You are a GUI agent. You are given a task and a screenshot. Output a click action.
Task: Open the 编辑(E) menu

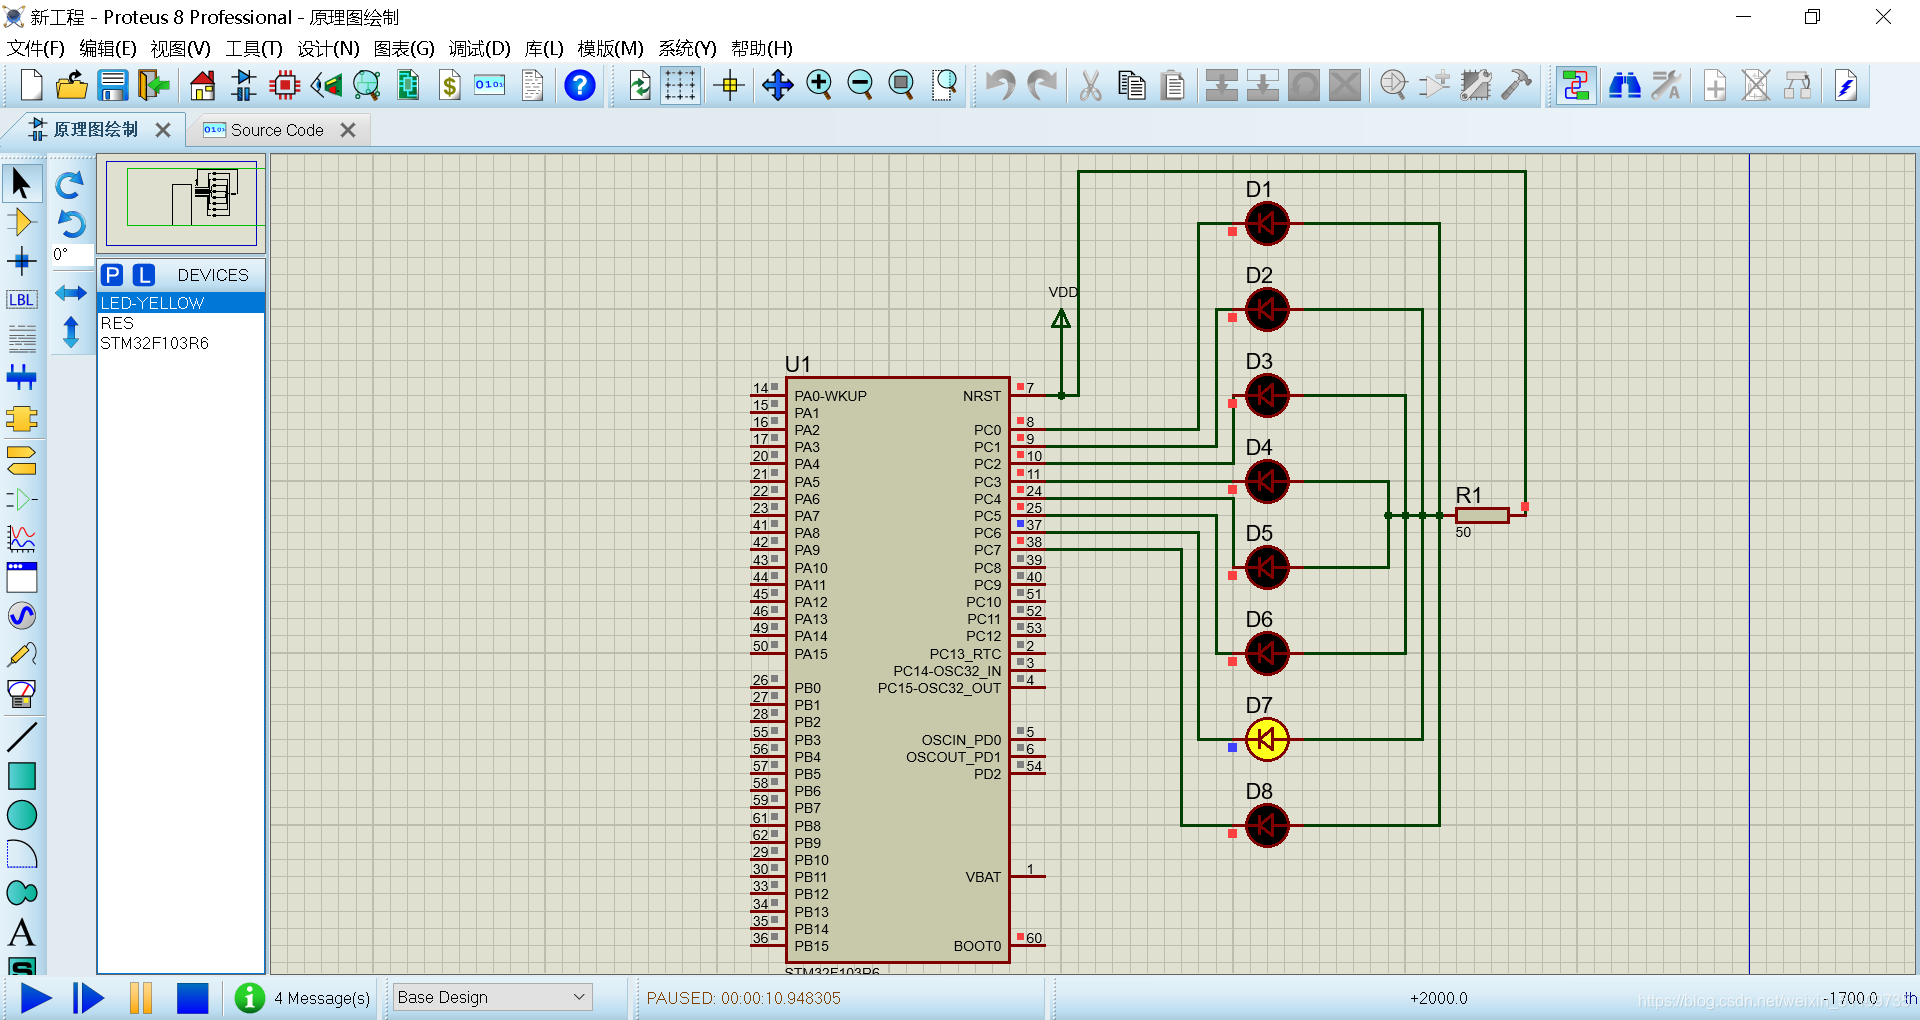click(x=107, y=48)
